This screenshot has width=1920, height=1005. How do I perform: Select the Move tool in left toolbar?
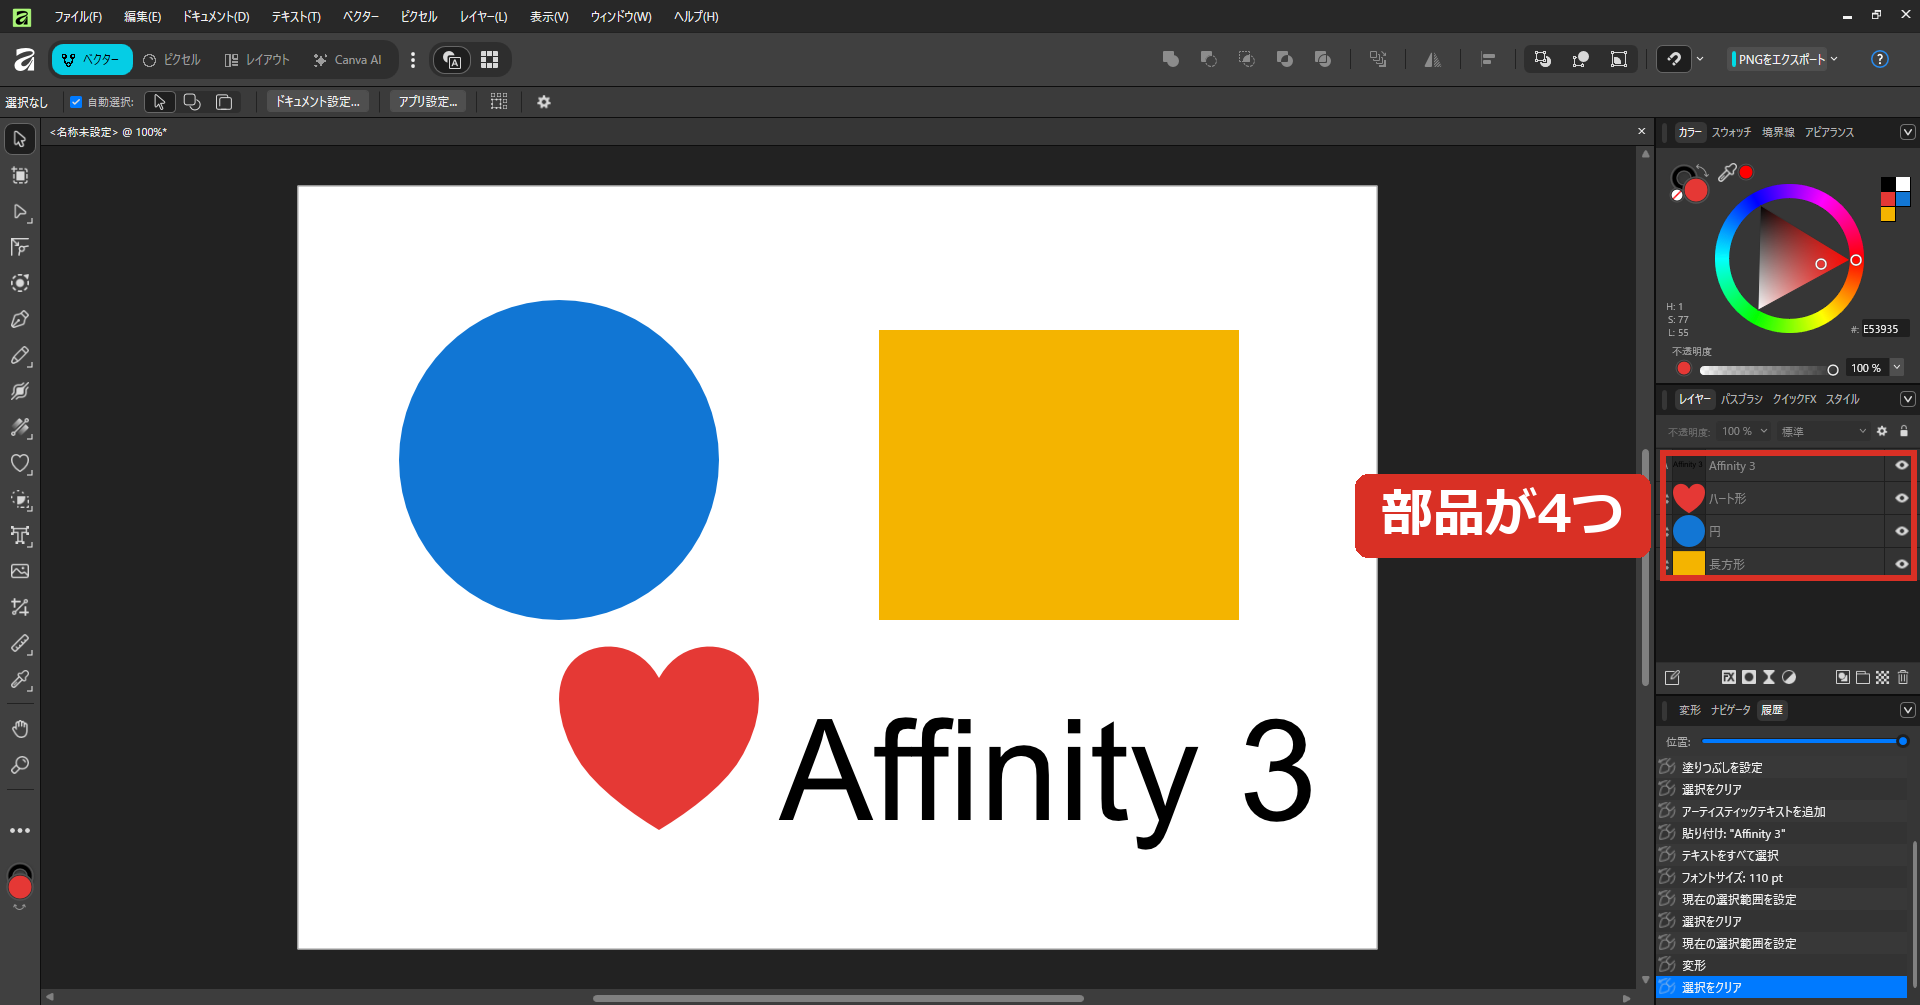20,139
